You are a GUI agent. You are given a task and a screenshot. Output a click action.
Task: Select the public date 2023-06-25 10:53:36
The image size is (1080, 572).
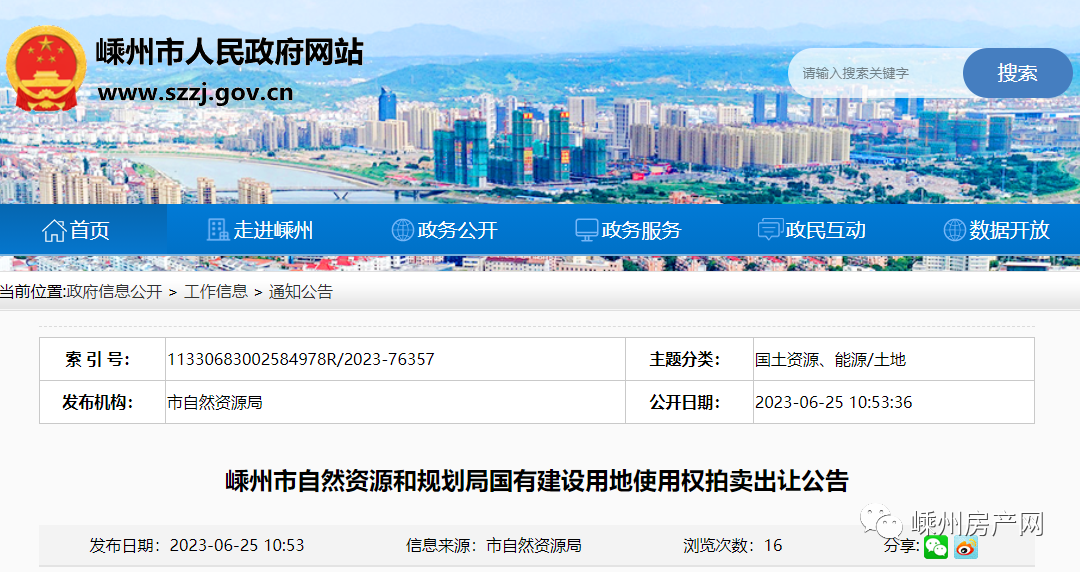[833, 402]
